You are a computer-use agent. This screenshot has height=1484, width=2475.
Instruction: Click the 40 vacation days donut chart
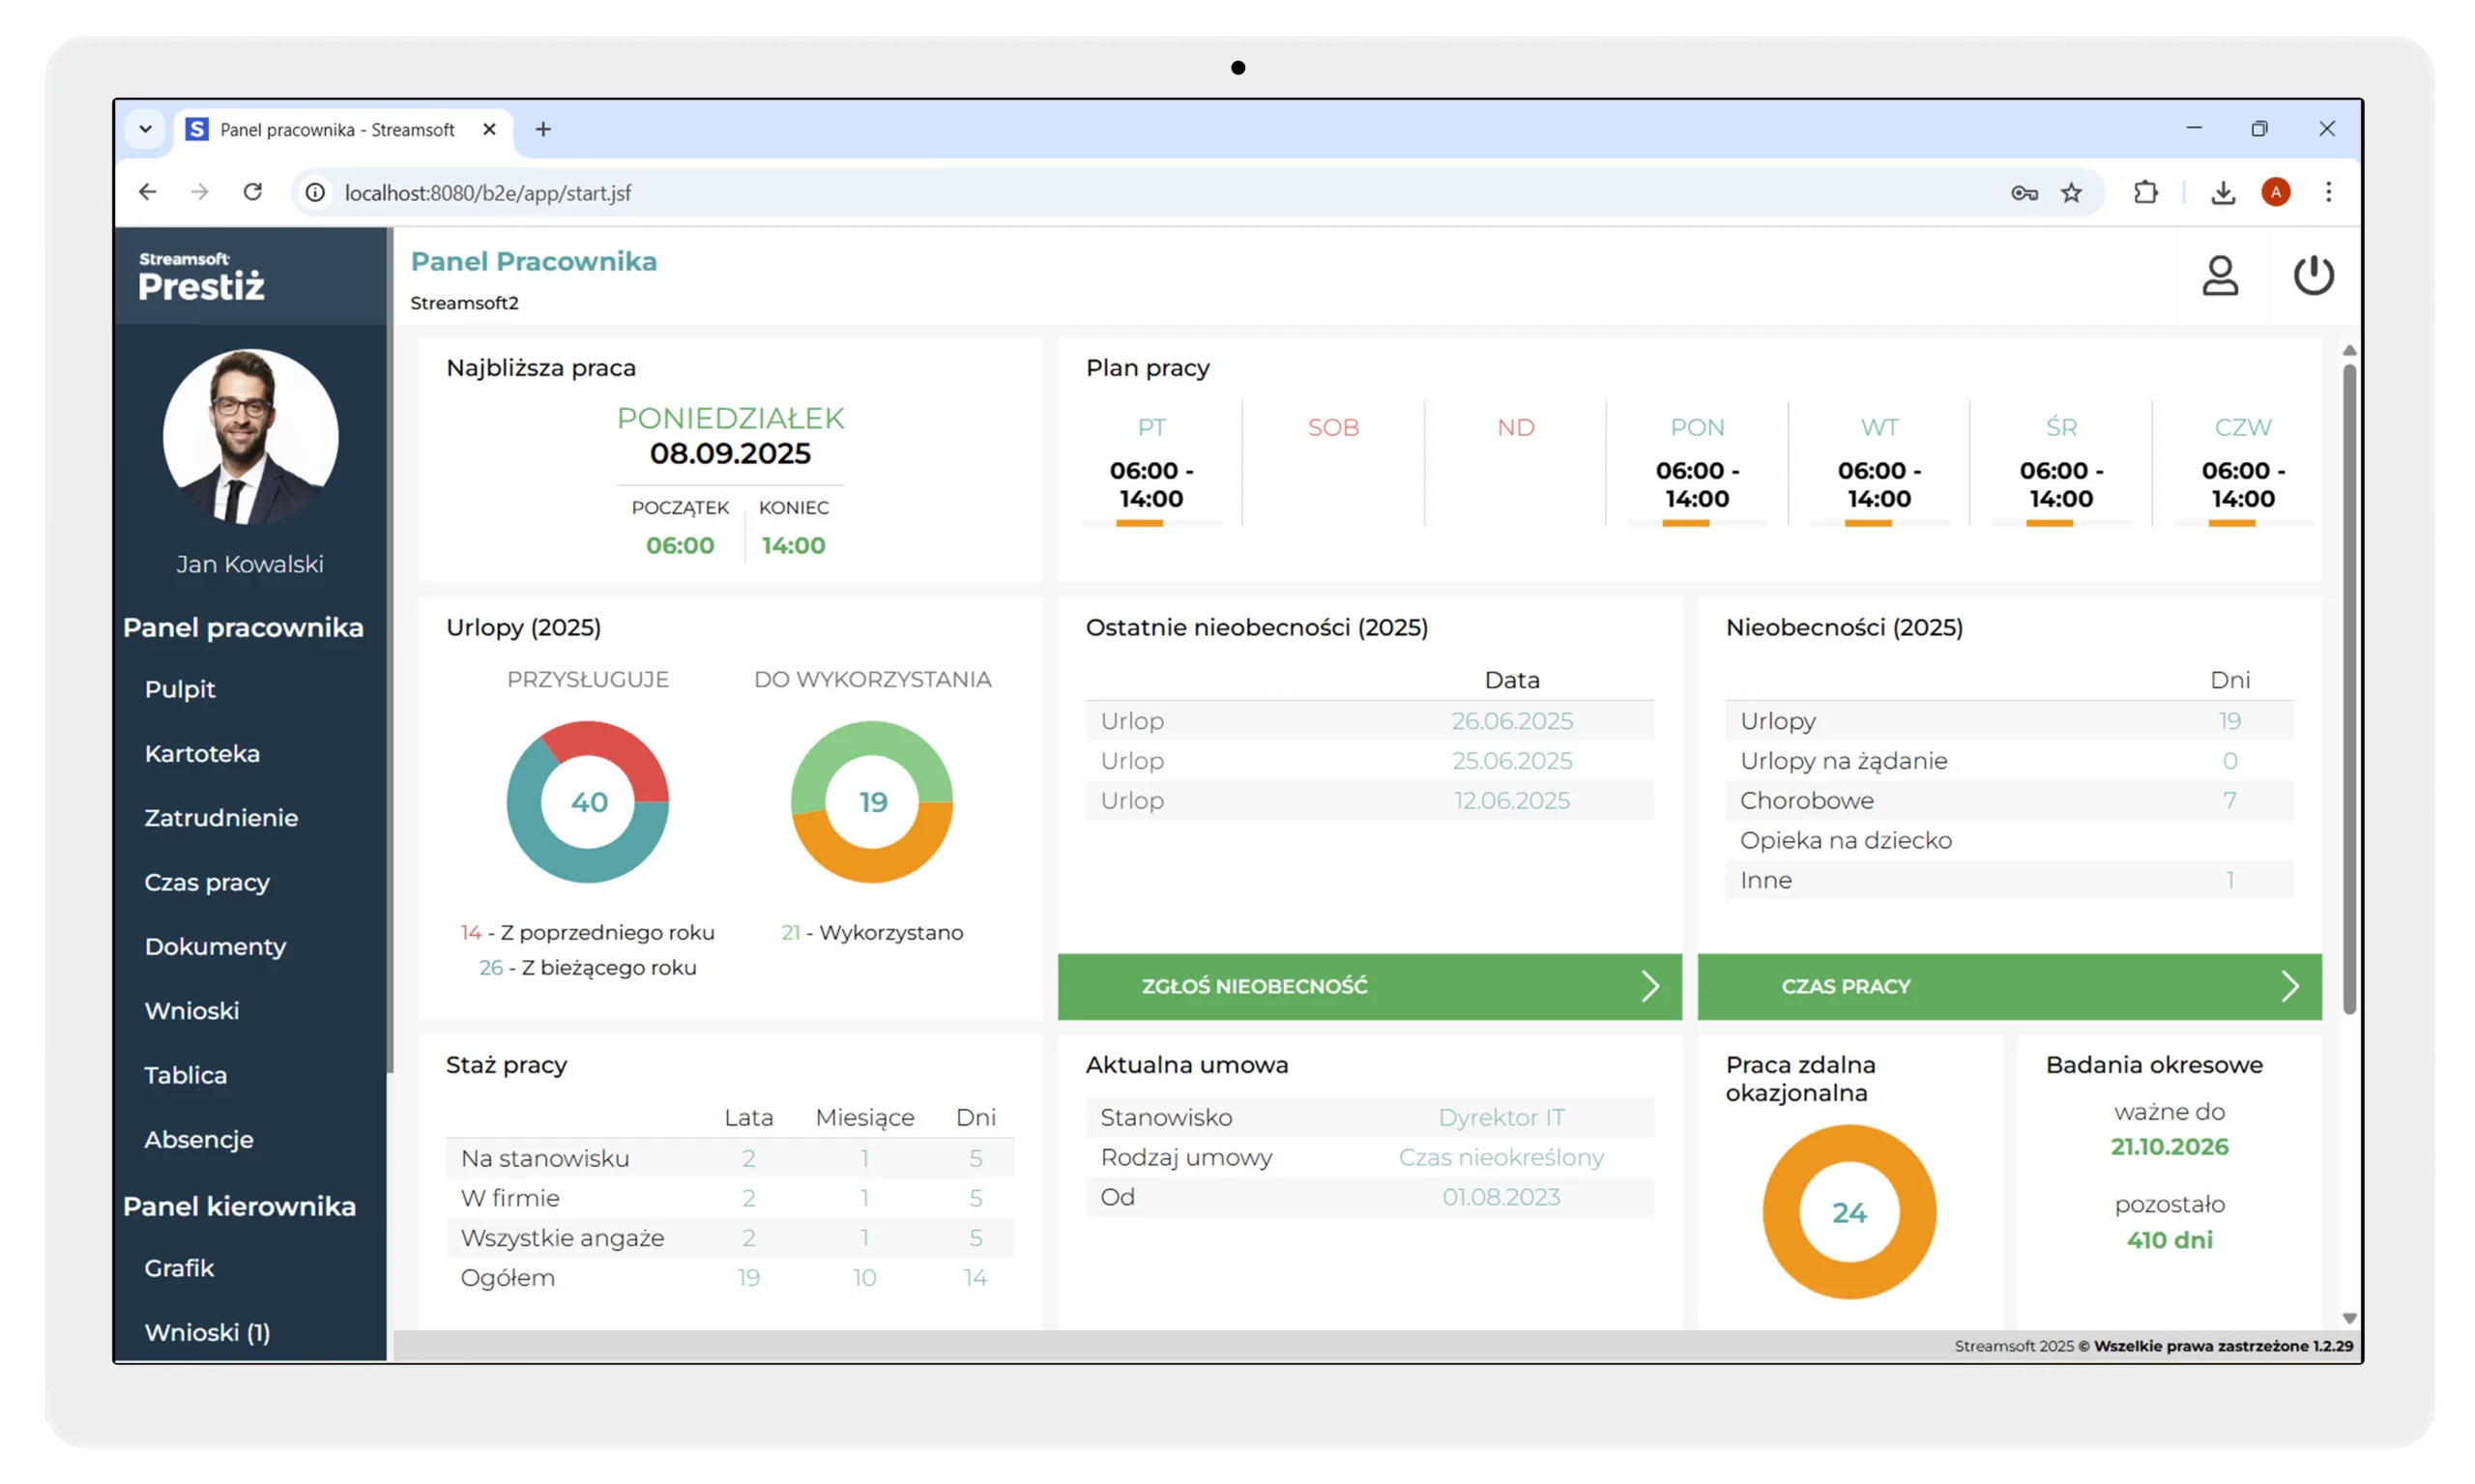pyautogui.click(x=588, y=802)
